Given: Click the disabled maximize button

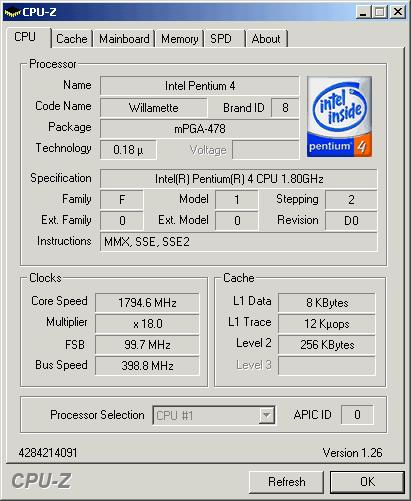Looking at the screenshot, I should coord(380,12).
